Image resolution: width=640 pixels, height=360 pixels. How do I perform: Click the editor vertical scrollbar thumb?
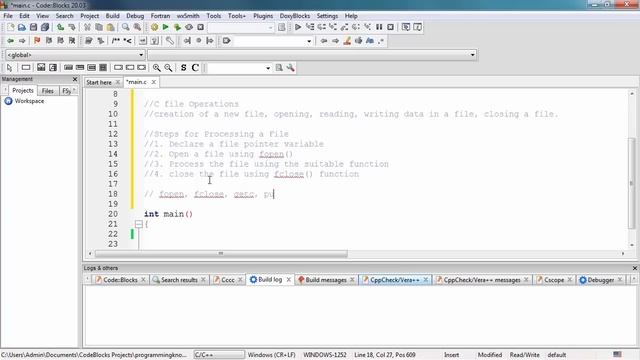click(x=632, y=184)
